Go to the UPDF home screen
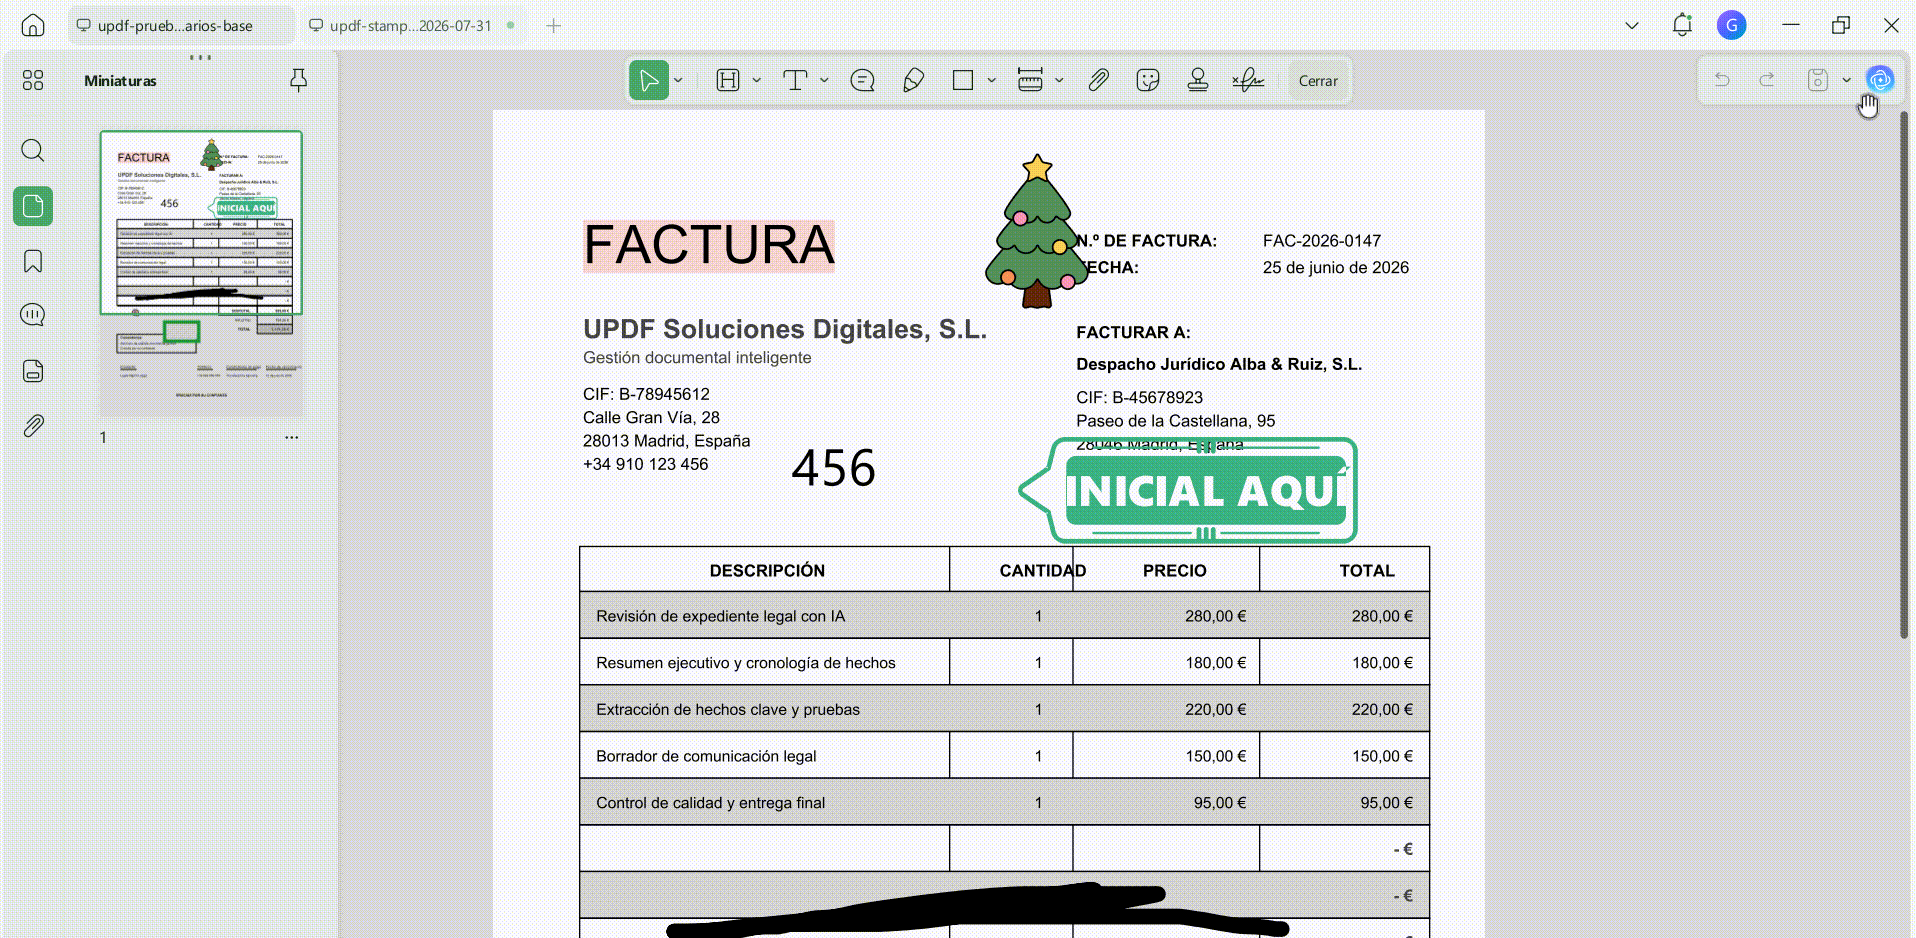Image resolution: width=1916 pixels, height=938 pixels. click(33, 25)
